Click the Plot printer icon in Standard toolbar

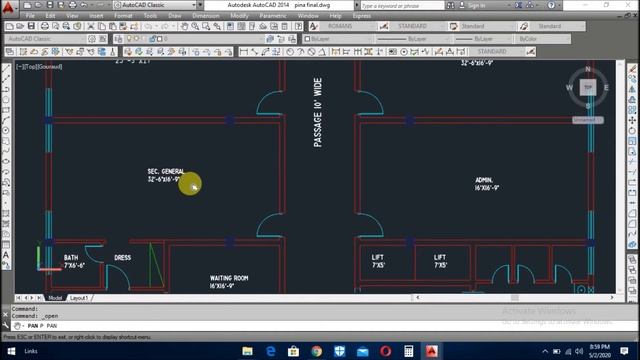point(44,26)
